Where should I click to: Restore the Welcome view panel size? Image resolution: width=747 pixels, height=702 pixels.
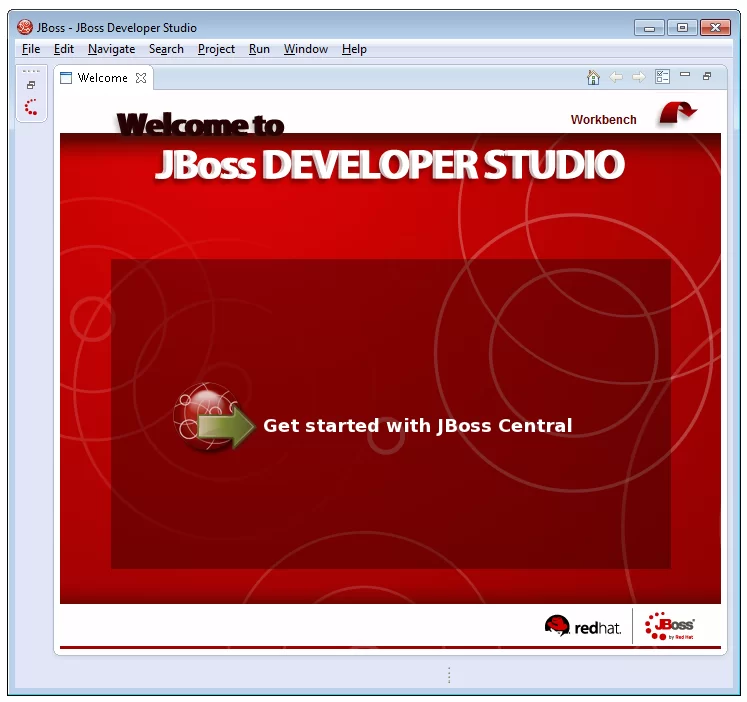click(x=707, y=76)
